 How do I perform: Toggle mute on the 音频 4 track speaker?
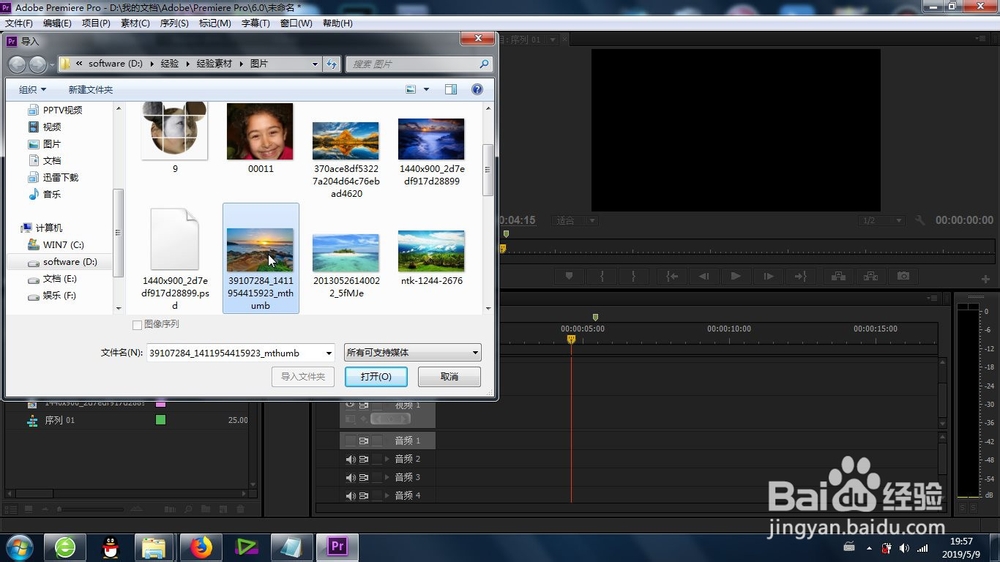coord(350,496)
